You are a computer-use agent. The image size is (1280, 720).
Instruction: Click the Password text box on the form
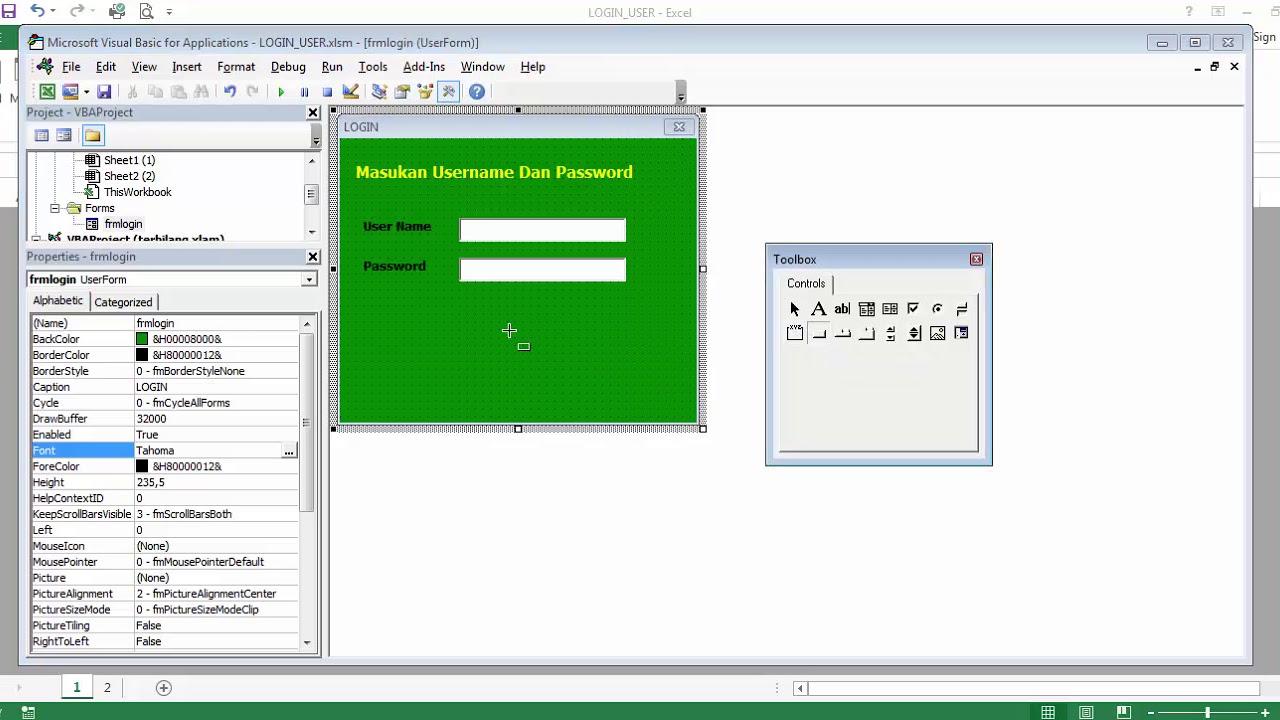coord(543,270)
